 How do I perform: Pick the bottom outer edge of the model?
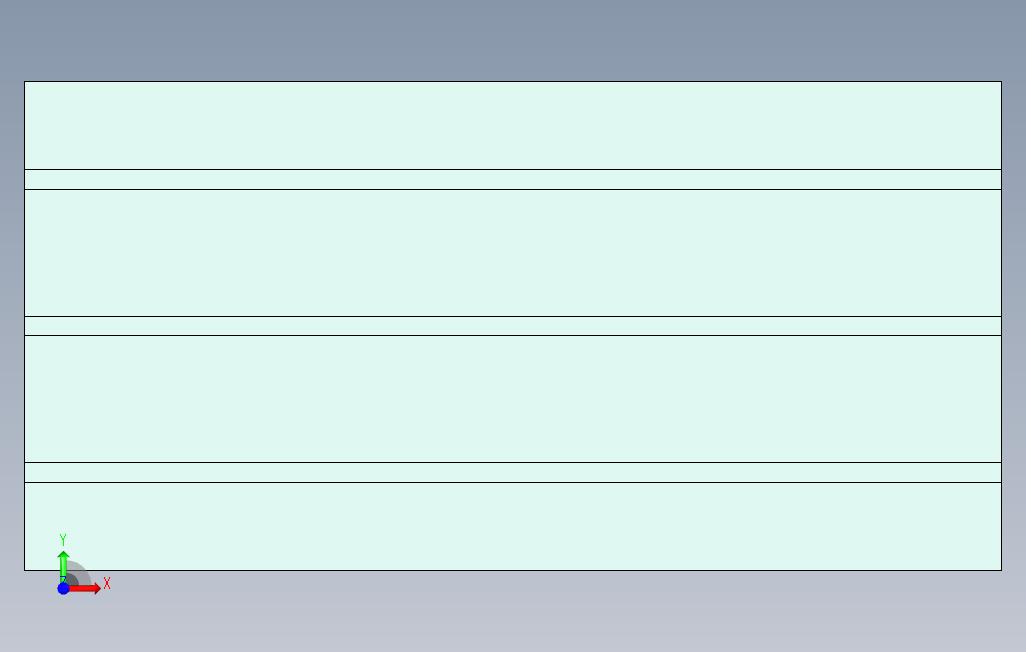[x=513, y=570]
